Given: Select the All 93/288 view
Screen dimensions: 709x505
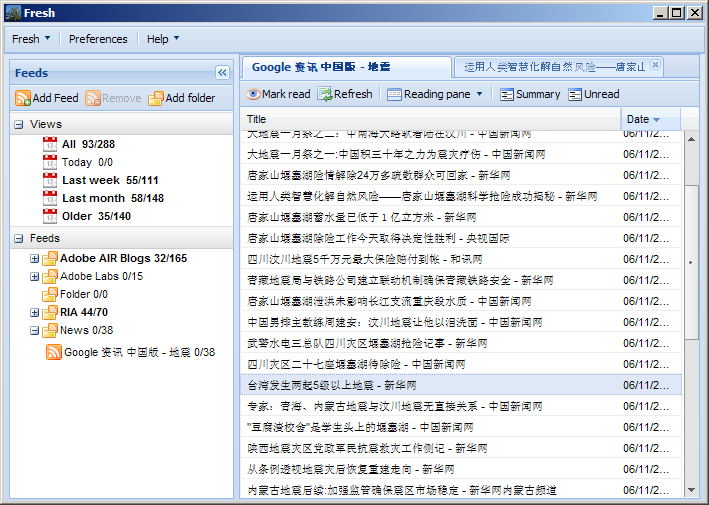Looking at the screenshot, I should coord(88,144).
